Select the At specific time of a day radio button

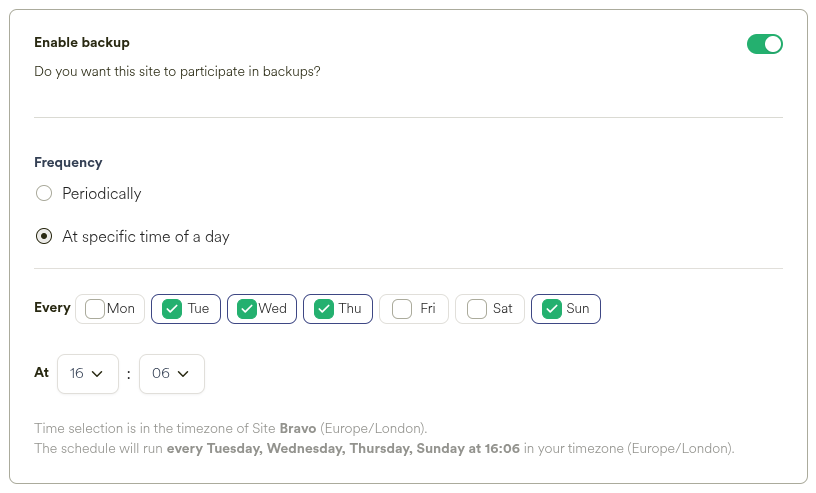[x=44, y=237]
